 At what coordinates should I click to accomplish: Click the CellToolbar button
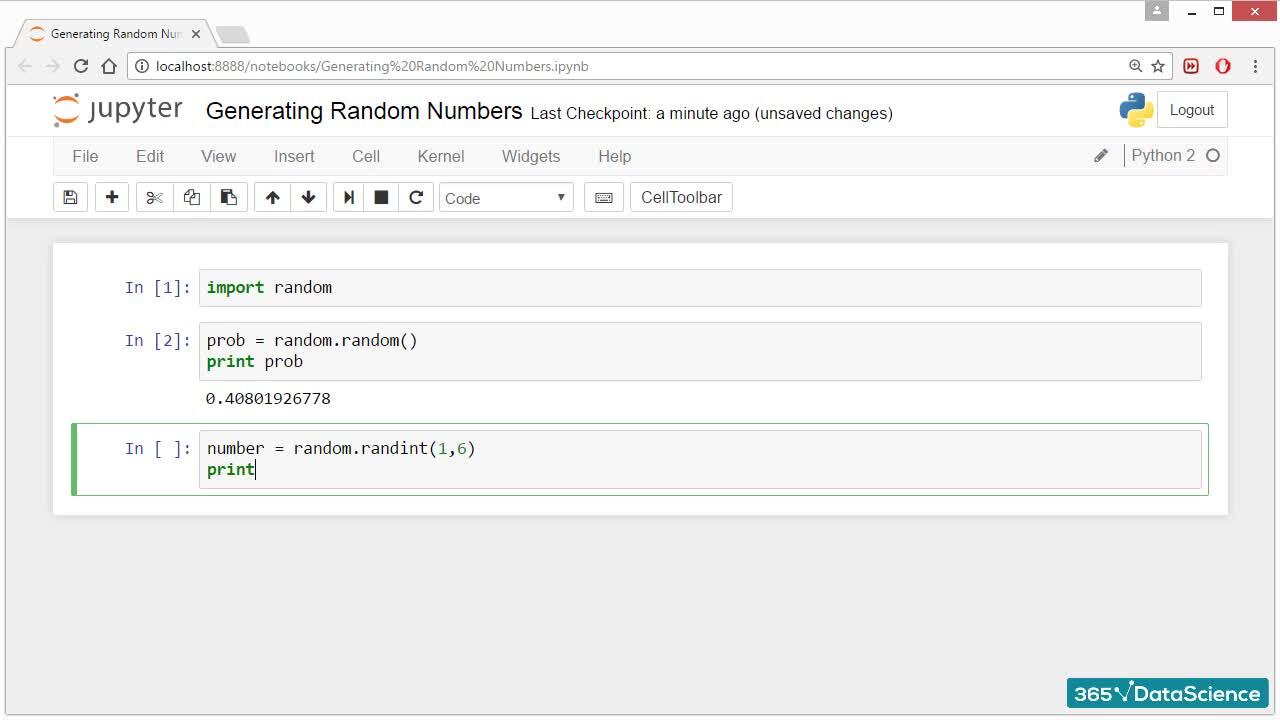pos(681,197)
